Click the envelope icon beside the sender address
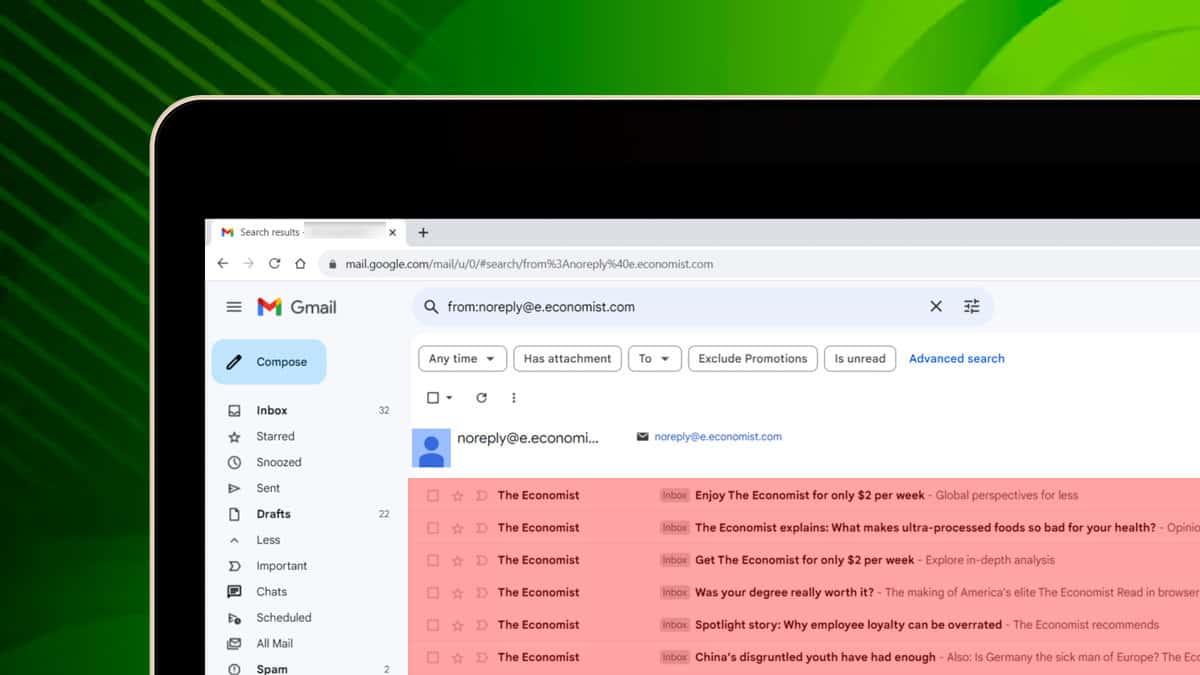Screen dimensions: 1200x675 coord(642,437)
